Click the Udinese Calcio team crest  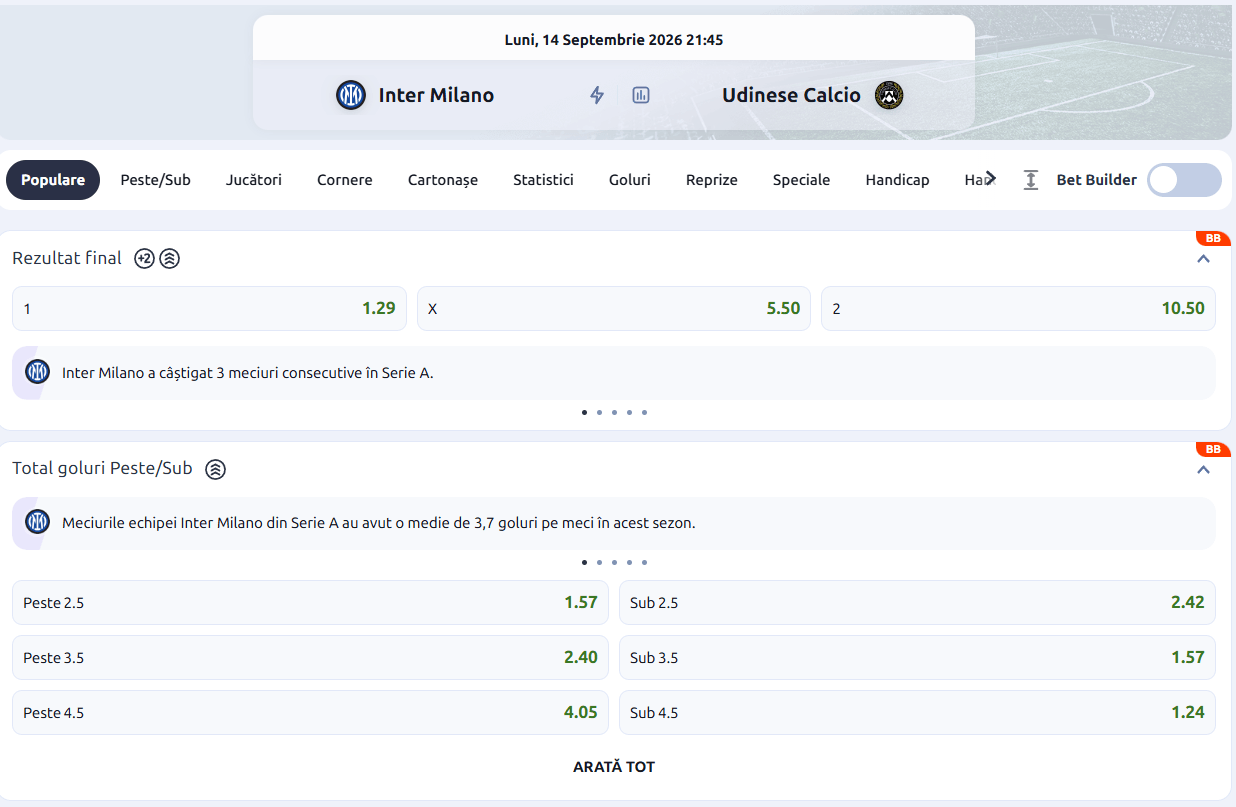pos(889,95)
